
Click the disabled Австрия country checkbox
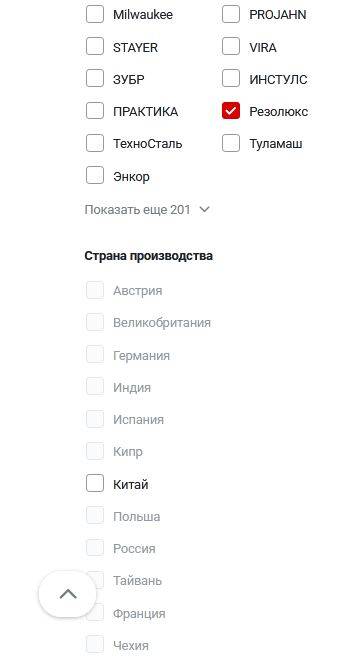(x=95, y=291)
